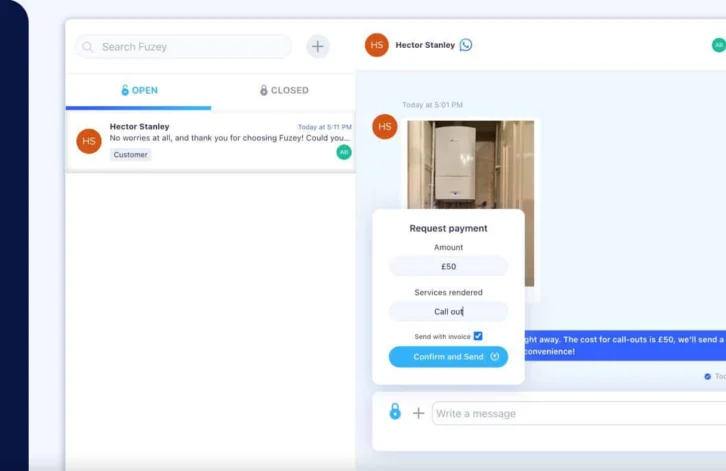
Task: Switch to the CLOSED conversations tab
Action: click(x=284, y=90)
